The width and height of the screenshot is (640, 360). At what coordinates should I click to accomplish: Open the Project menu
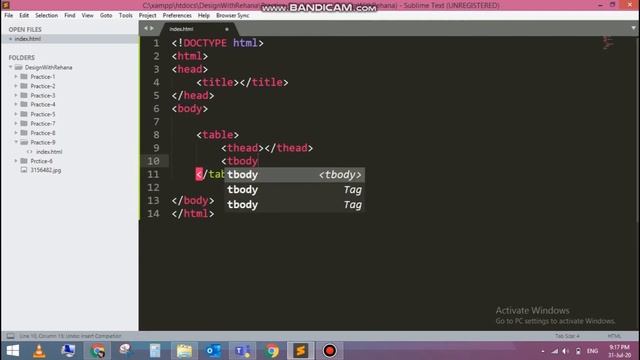(147, 15)
